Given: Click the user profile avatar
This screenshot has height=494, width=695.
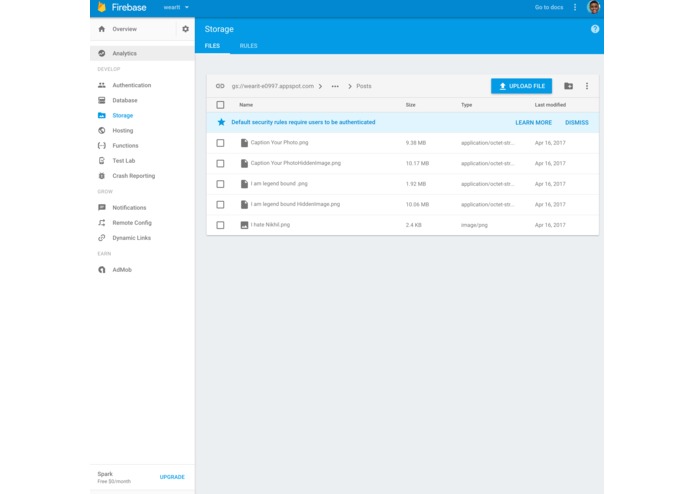Looking at the screenshot, I should [593, 7].
